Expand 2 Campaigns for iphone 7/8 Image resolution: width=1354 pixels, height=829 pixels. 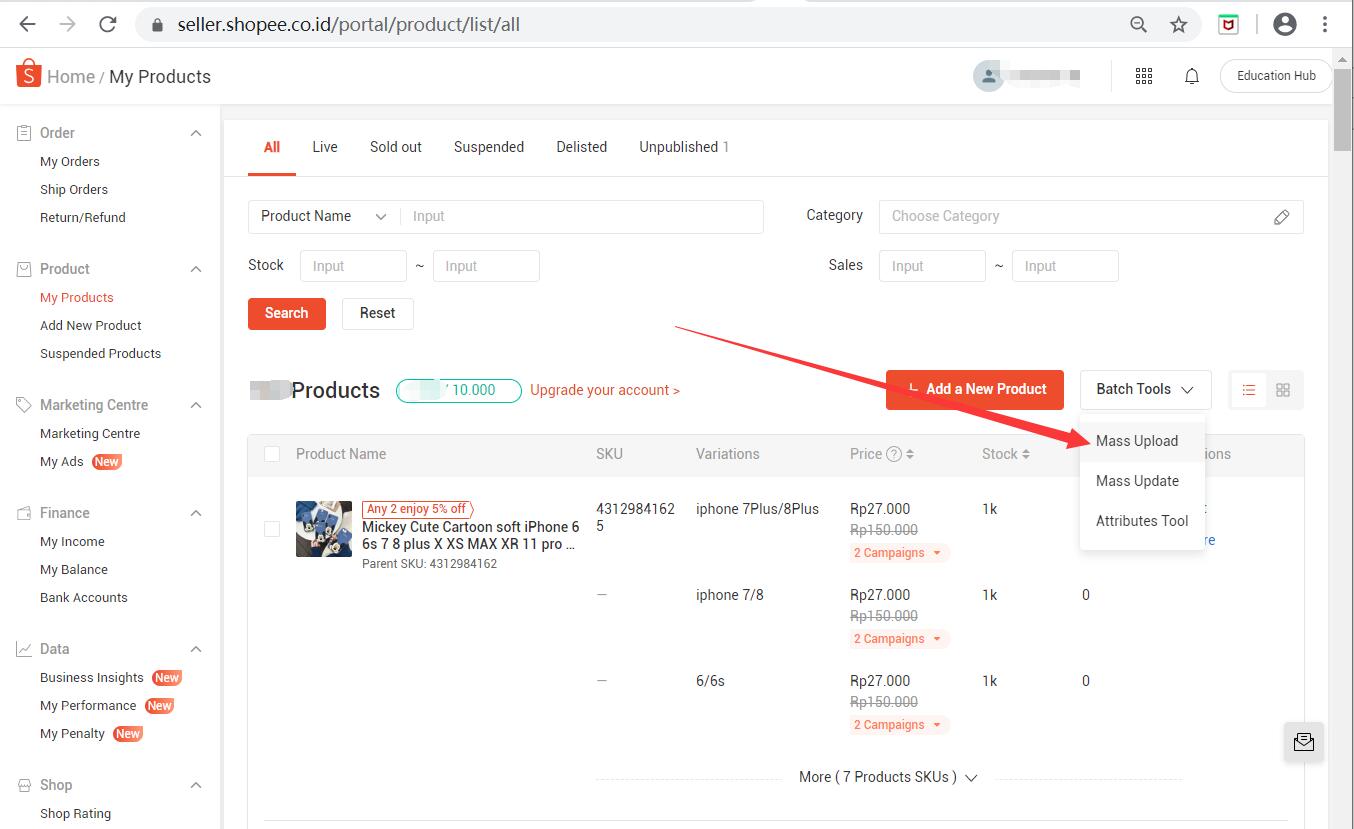[898, 639]
